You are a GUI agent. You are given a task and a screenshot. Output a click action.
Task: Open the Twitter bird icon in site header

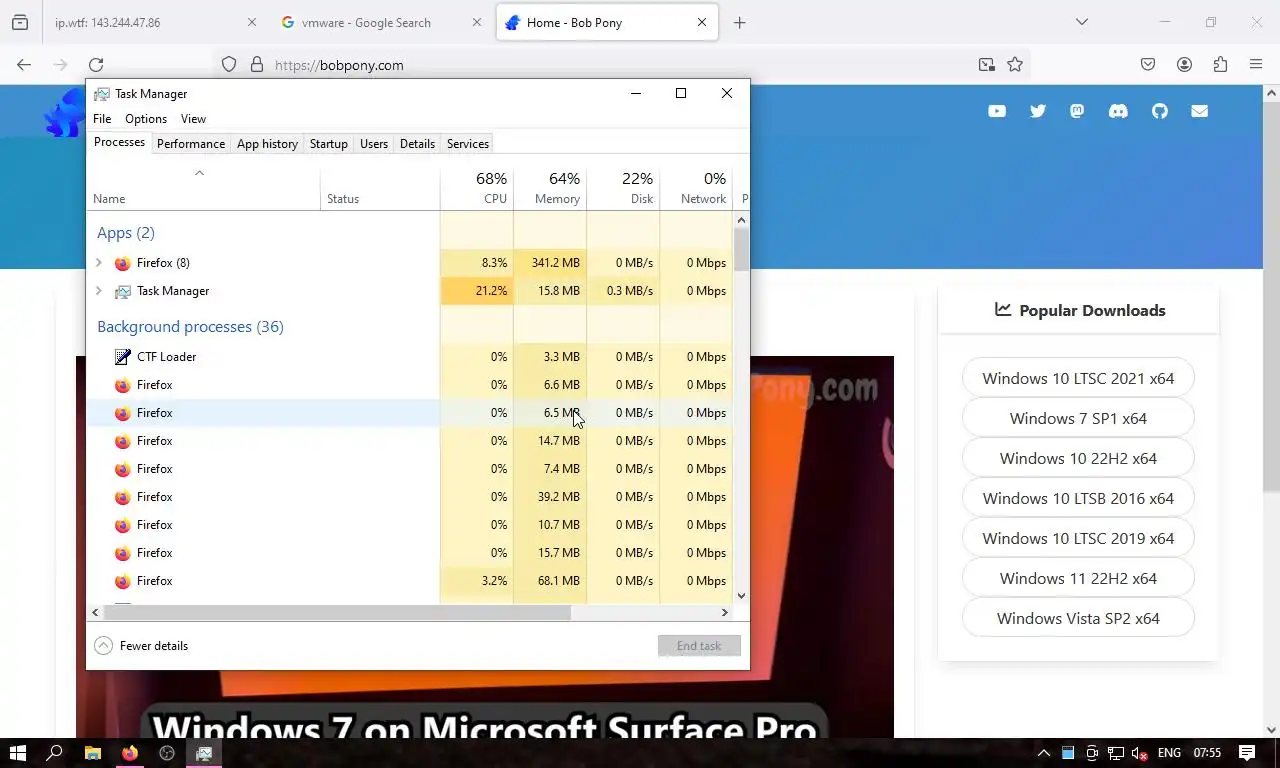click(1038, 111)
